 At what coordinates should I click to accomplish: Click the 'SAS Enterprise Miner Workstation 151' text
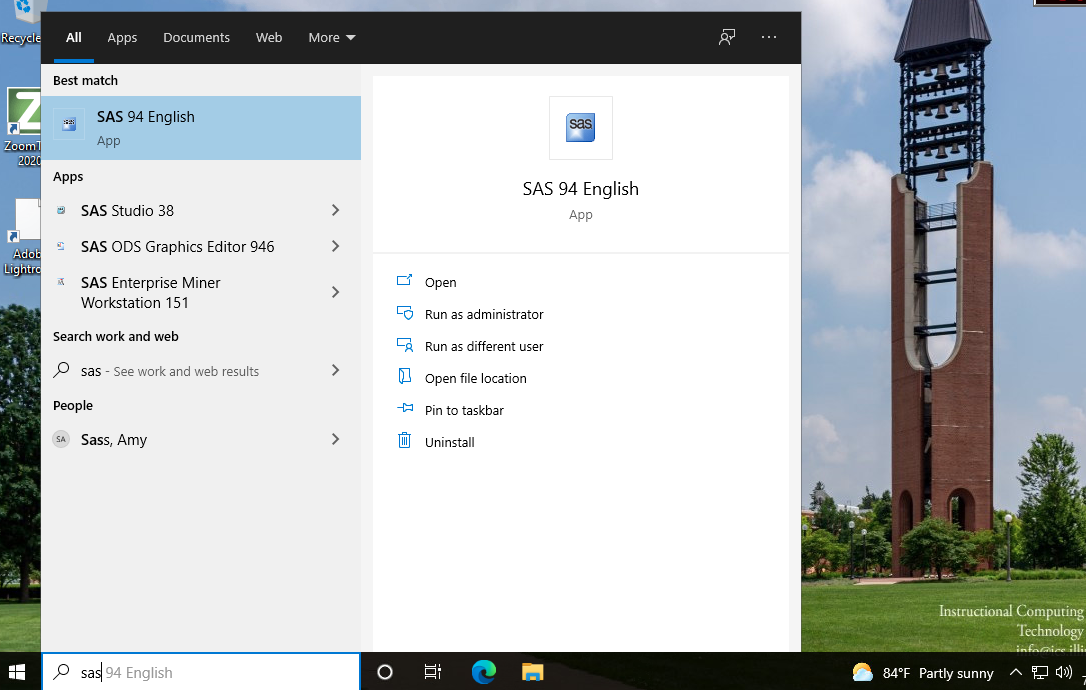(x=150, y=292)
